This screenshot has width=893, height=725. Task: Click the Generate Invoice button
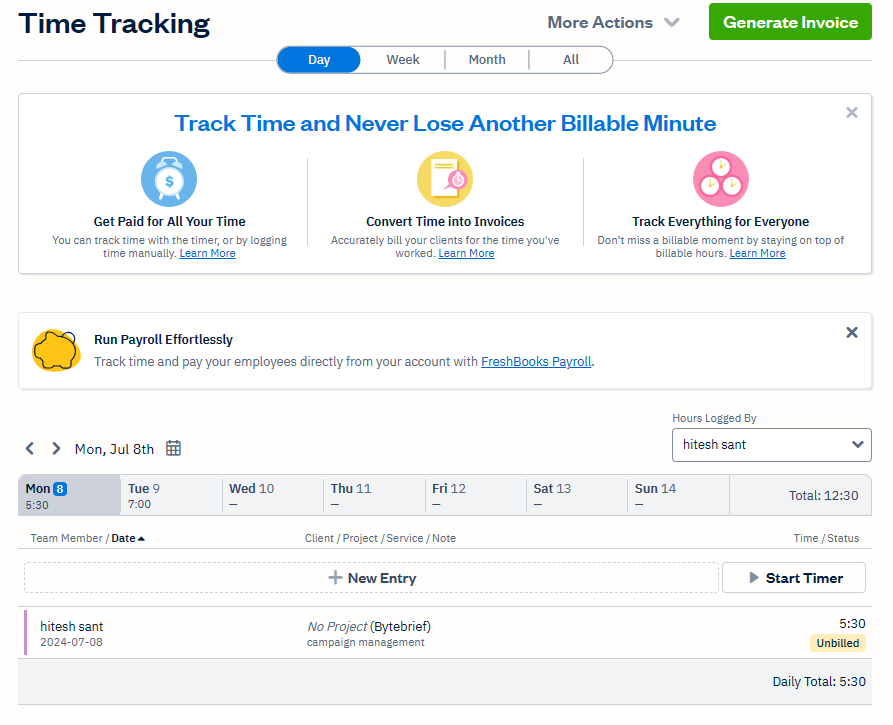point(790,22)
